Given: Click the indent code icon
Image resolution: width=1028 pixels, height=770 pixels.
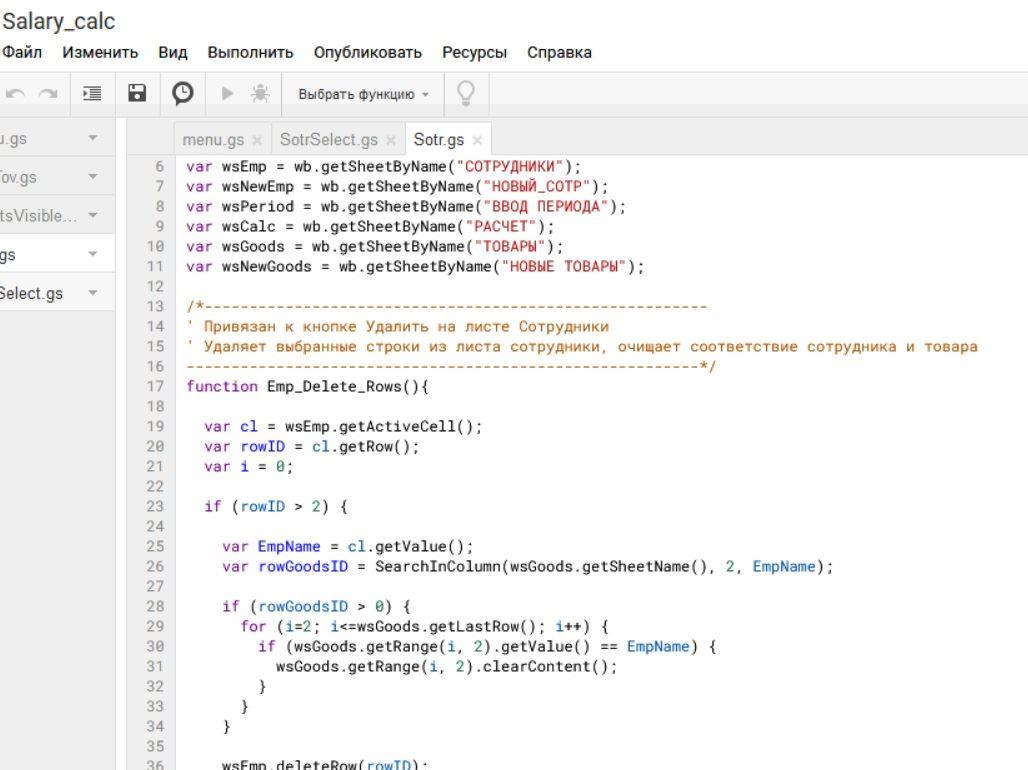Looking at the screenshot, I should point(92,94).
